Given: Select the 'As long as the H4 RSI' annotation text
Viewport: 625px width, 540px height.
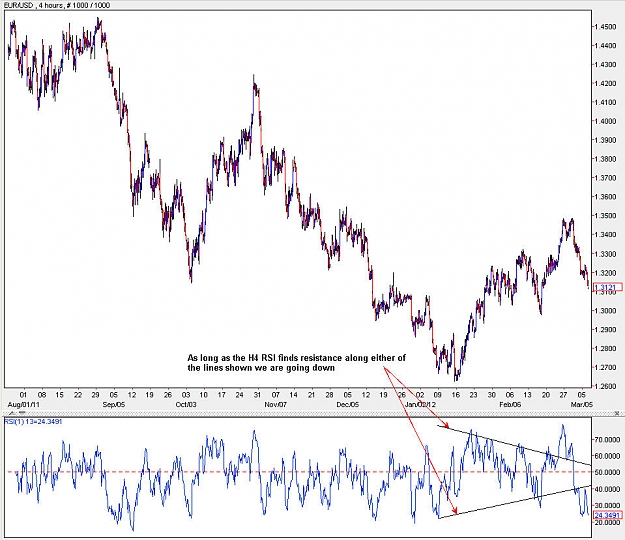Looking at the screenshot, I should (x=297, y=363).
